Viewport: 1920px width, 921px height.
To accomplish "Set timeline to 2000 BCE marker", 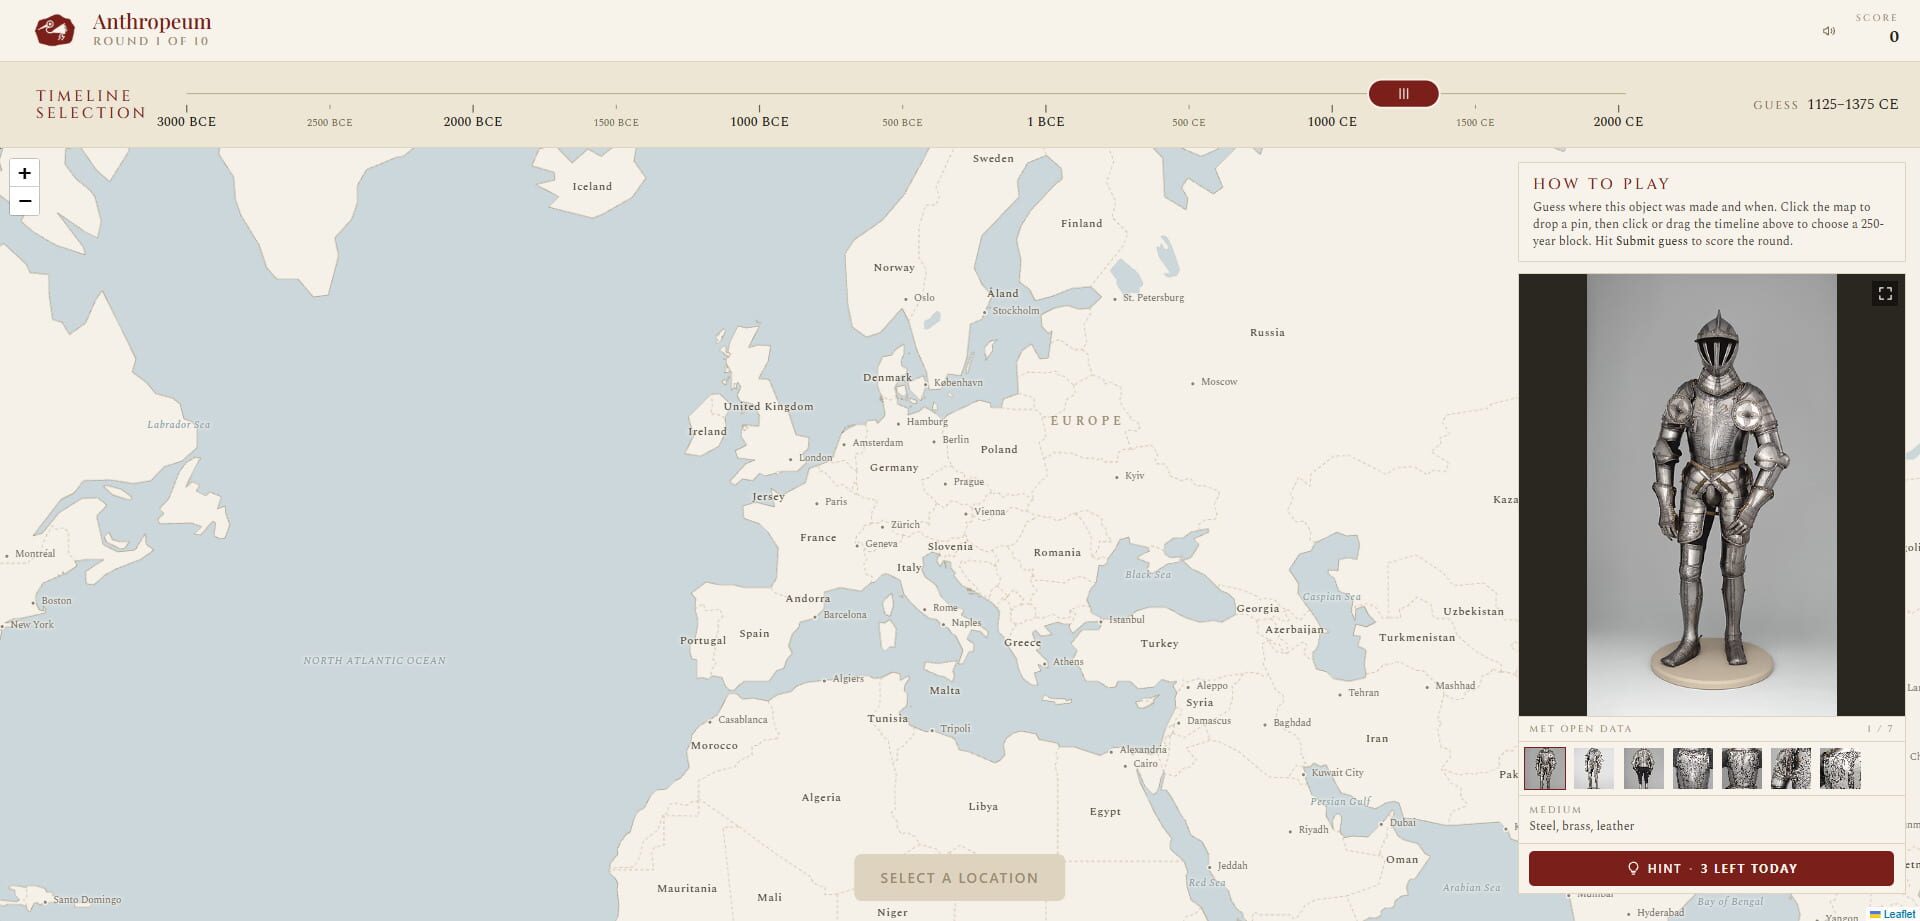I will 473,121.
